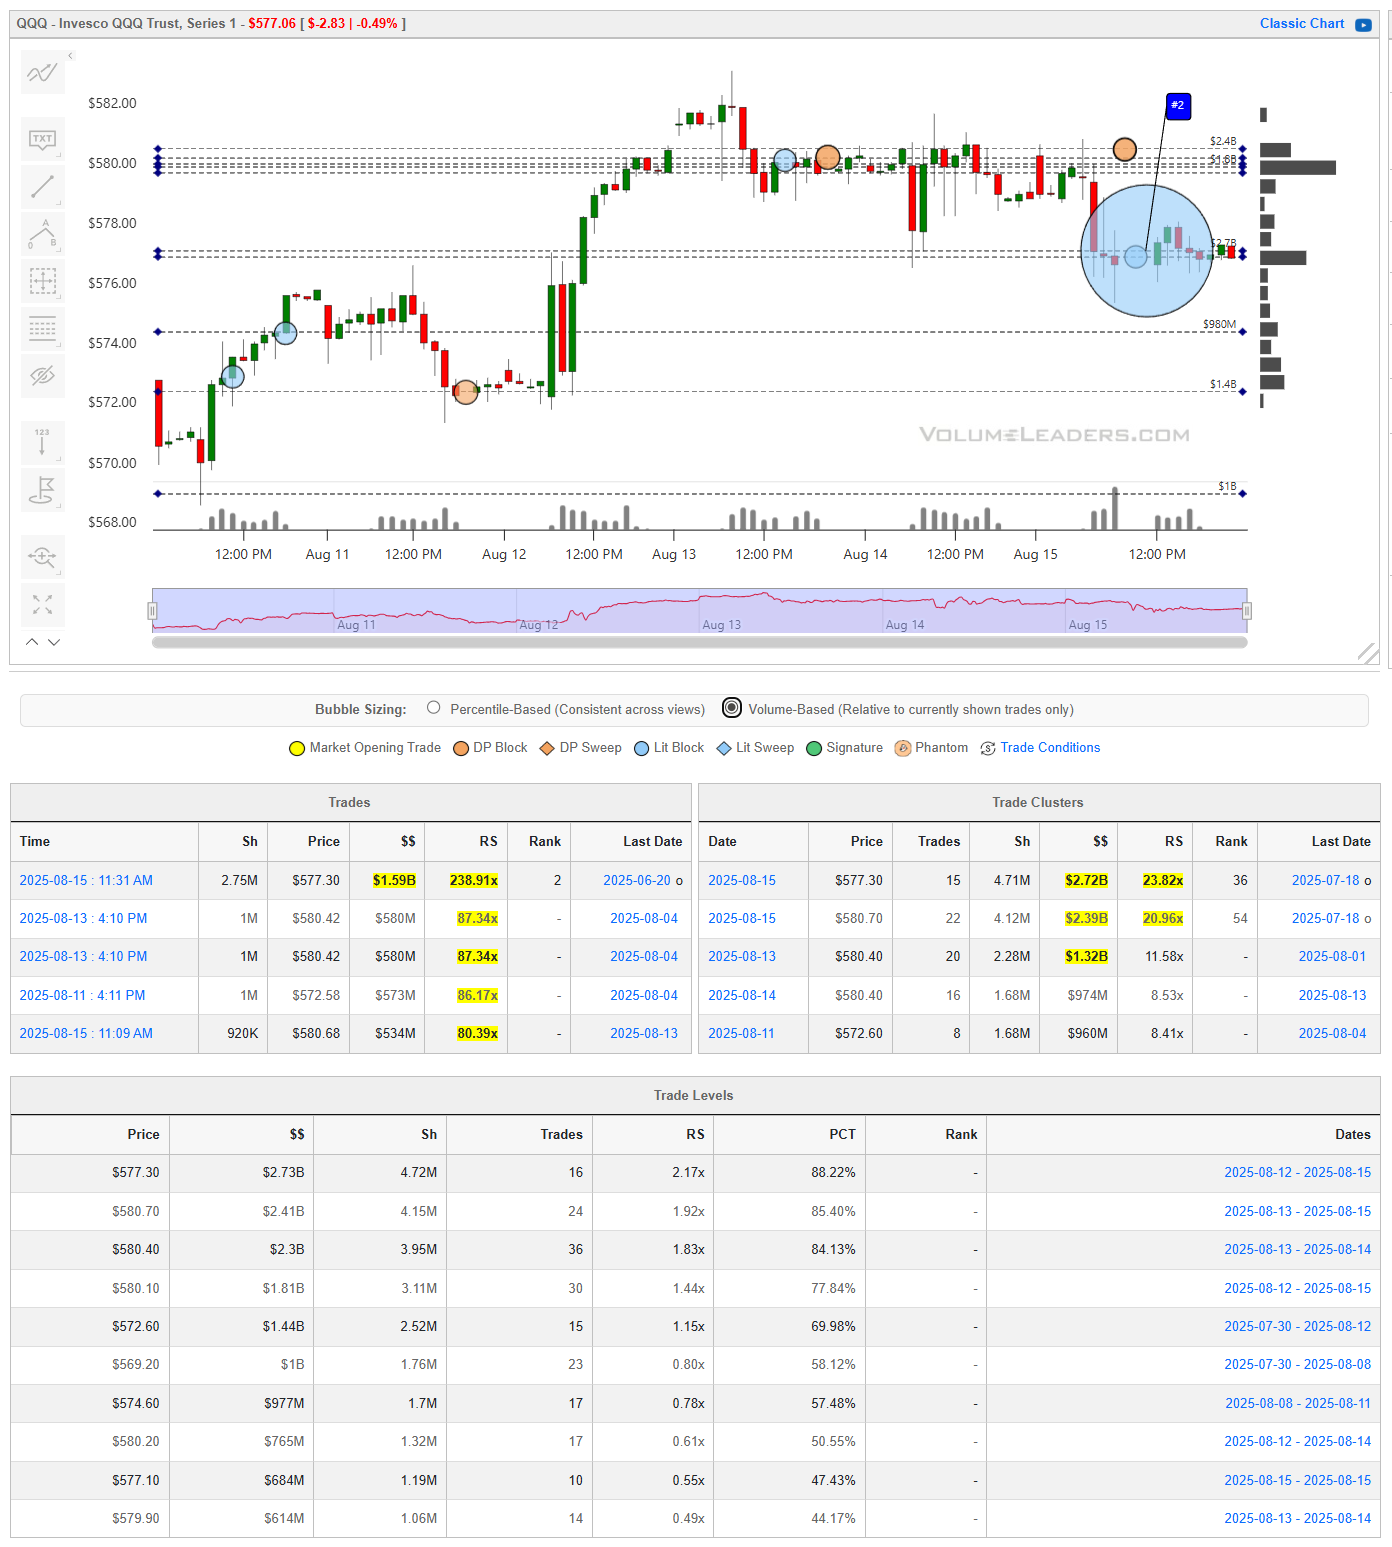1392x1547 pixels.
Task: Select the trend line drawing tool
Action: pyautogui.click(x=42, y=187)
